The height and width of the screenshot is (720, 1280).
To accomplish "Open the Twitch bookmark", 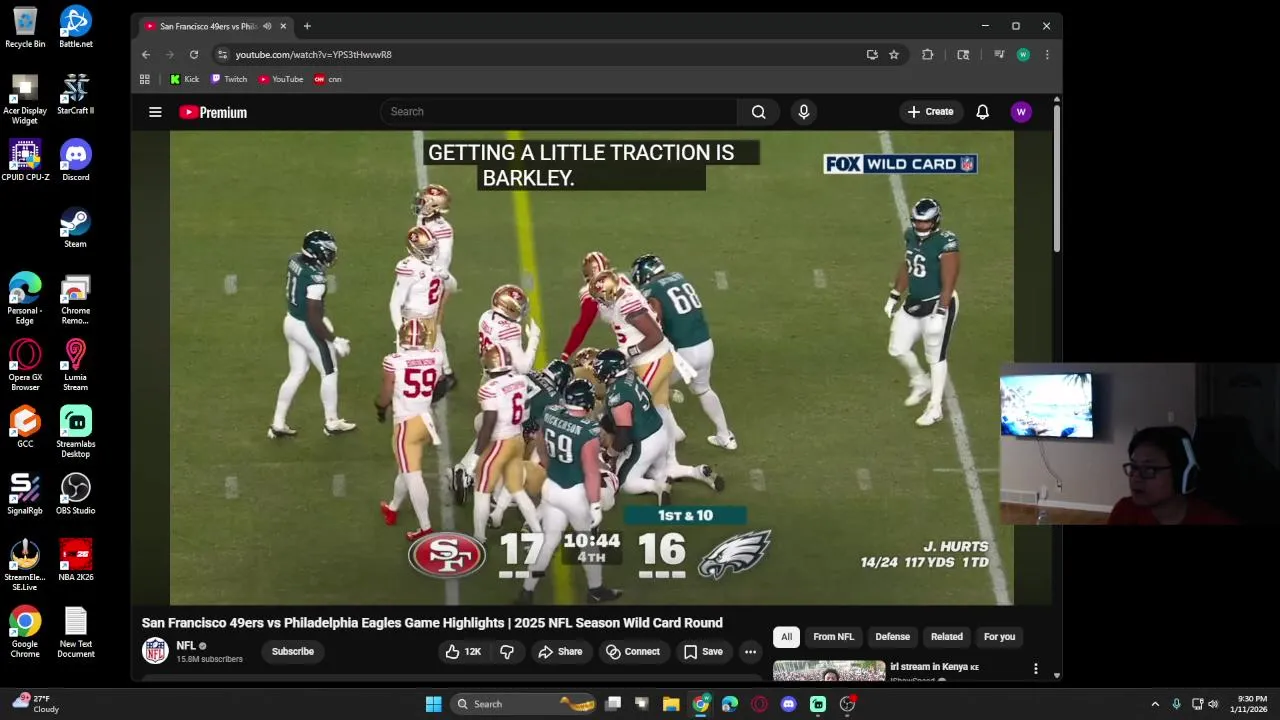I will [229, 79].
